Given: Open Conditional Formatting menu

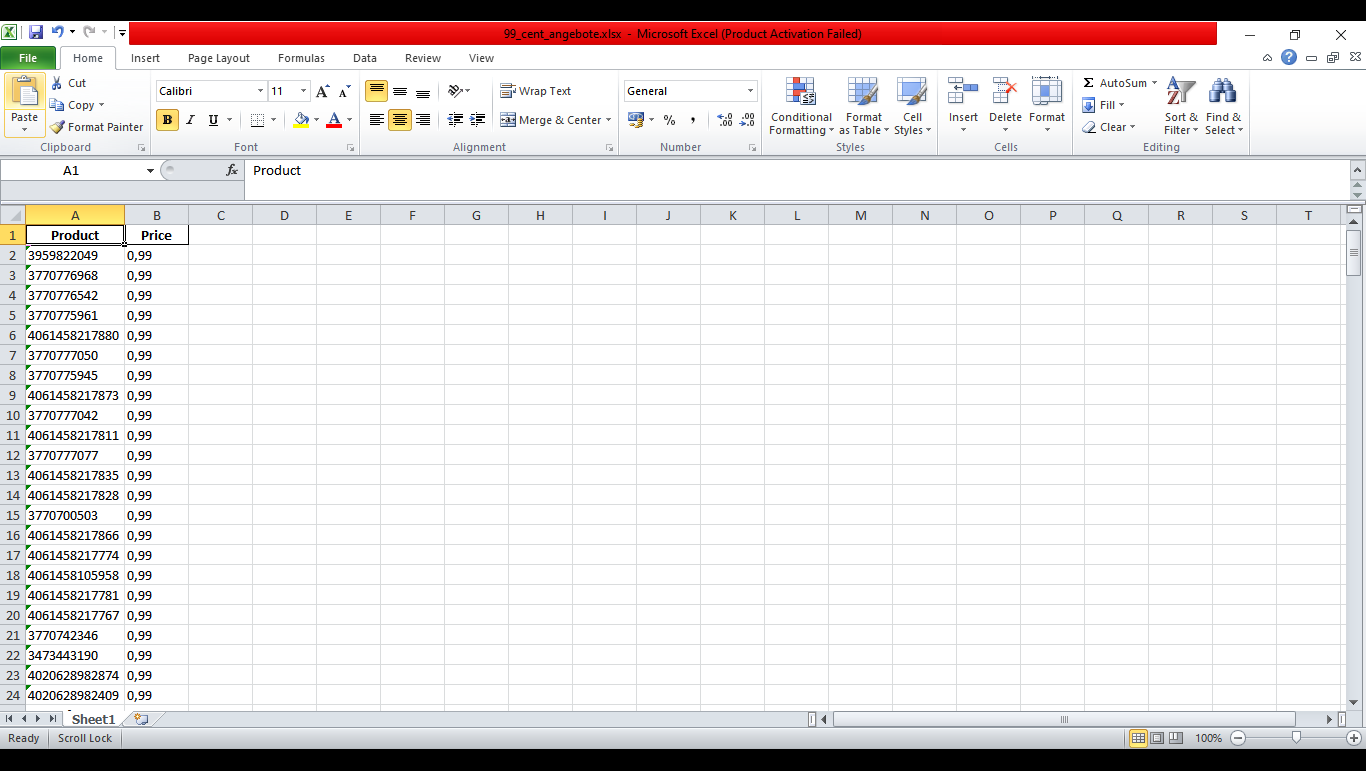Looking at the screenshot, I should click(x=801, y=107).
